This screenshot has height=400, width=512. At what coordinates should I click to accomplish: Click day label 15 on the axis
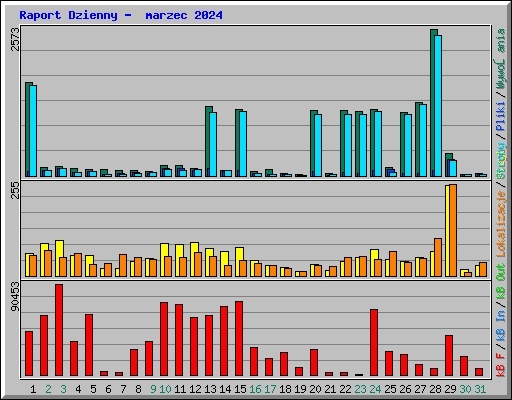coord(240,389)
